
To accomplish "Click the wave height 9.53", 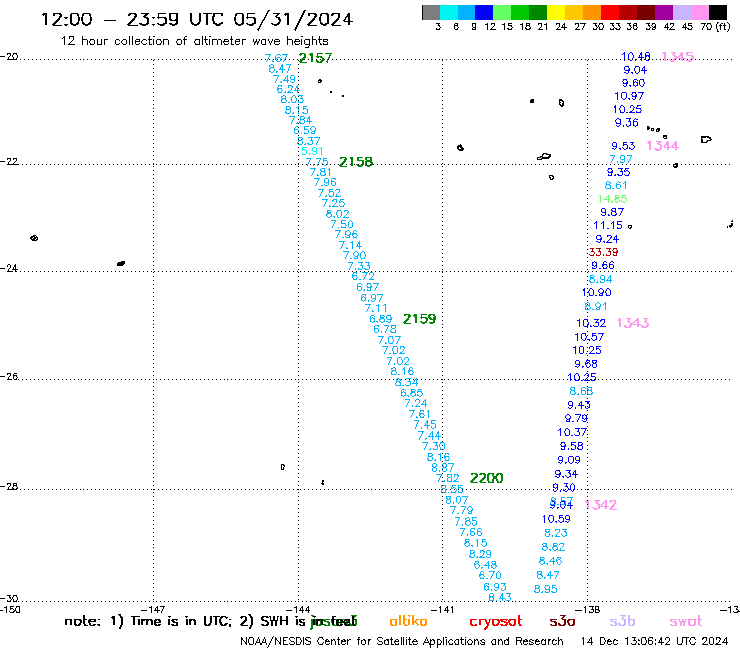I will (623, 146).
